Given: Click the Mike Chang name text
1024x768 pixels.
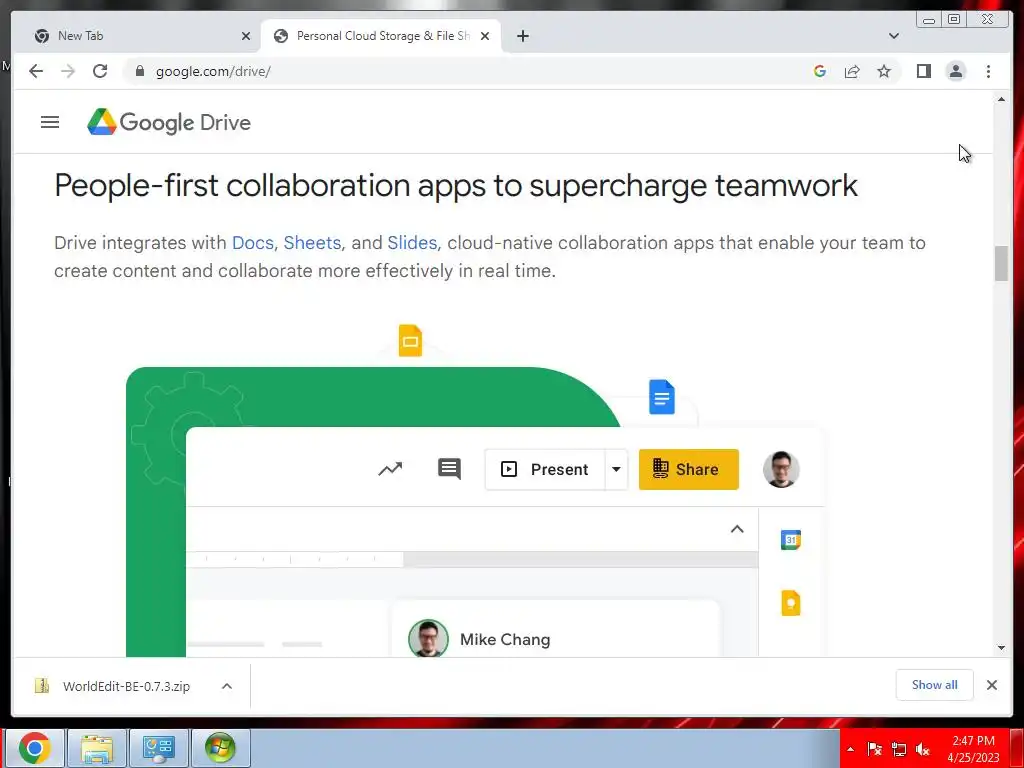Looking at the screenshot, I should pyautogui.click(x=505, y=639).
